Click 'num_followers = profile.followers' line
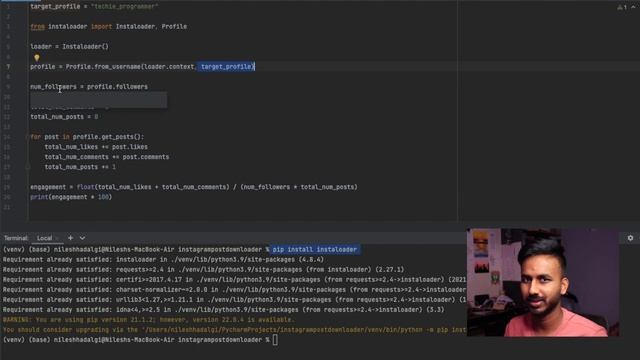The height and width of the screenshot is (360, 640). click(89, 87)
